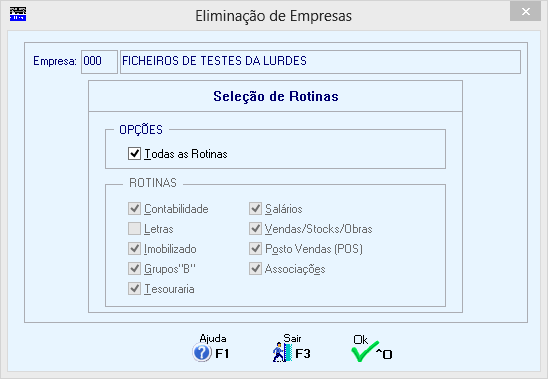The width and height of the screenshot is (548, 379).
Task: Click the F1 shortcut text
Action: tap(222, 354)
